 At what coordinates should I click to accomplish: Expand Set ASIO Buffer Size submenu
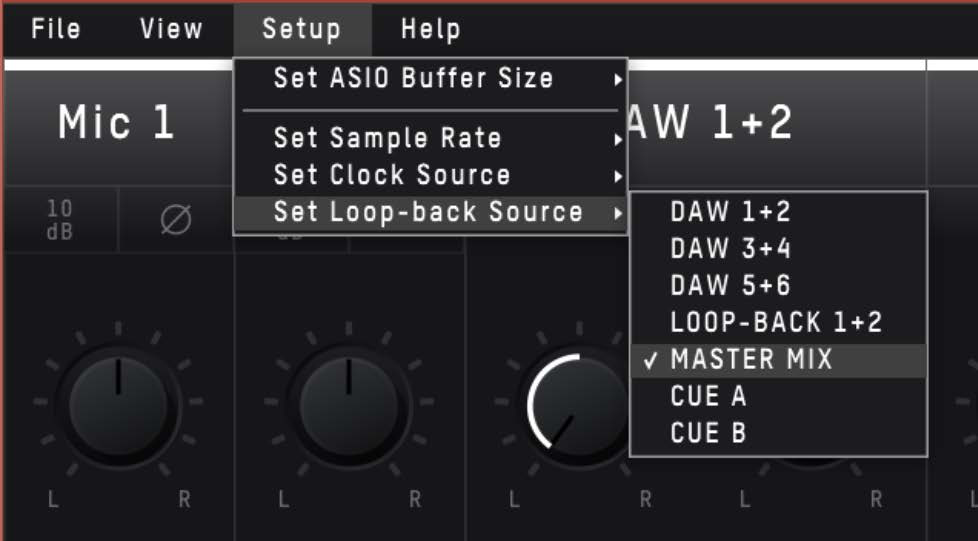430,79
